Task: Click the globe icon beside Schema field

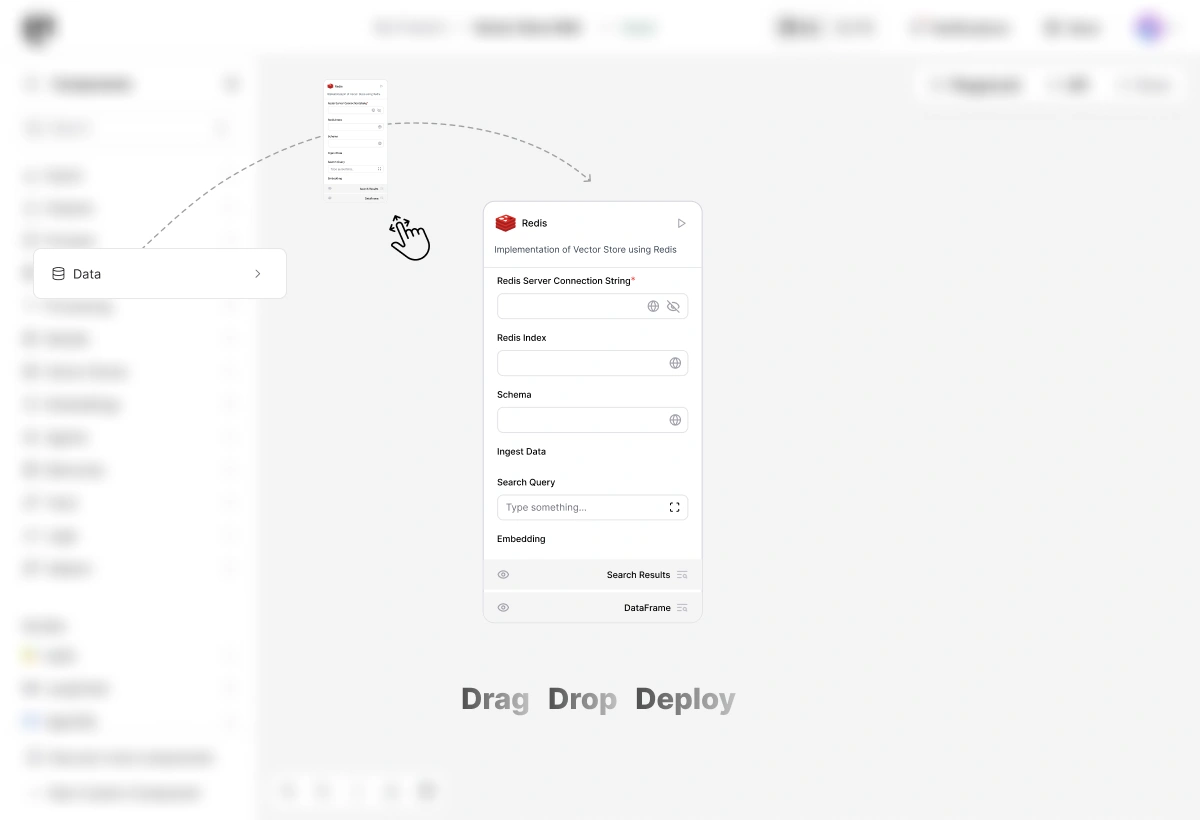Action: 675,419
